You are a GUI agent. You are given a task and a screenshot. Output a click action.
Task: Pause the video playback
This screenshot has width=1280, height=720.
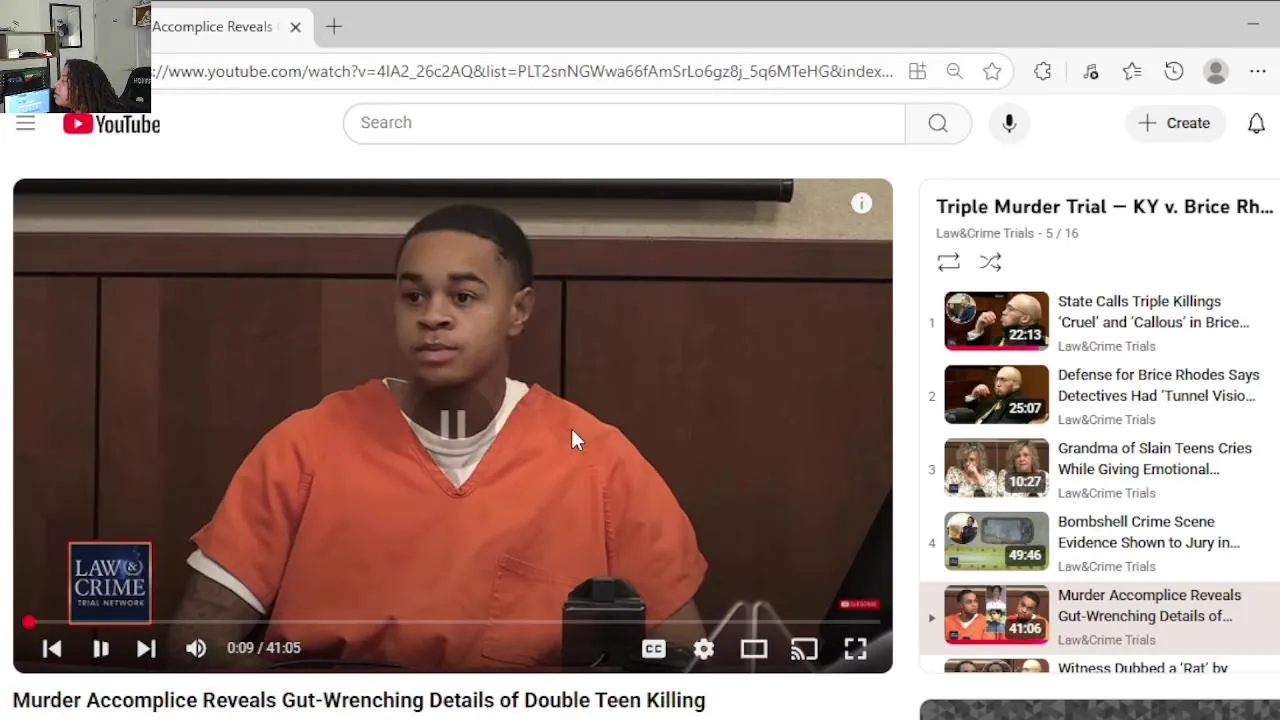click(x=100, y=648)
